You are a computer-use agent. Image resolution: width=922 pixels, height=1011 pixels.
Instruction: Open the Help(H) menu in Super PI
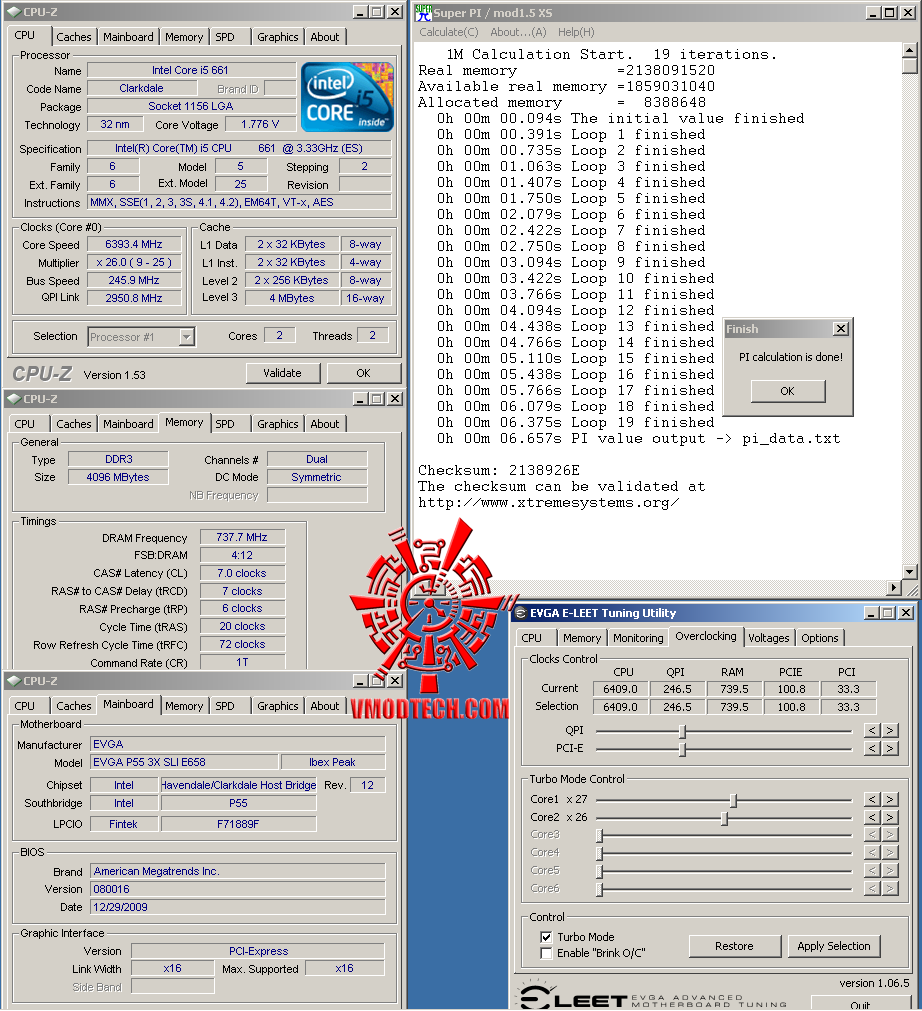point(576,32)
